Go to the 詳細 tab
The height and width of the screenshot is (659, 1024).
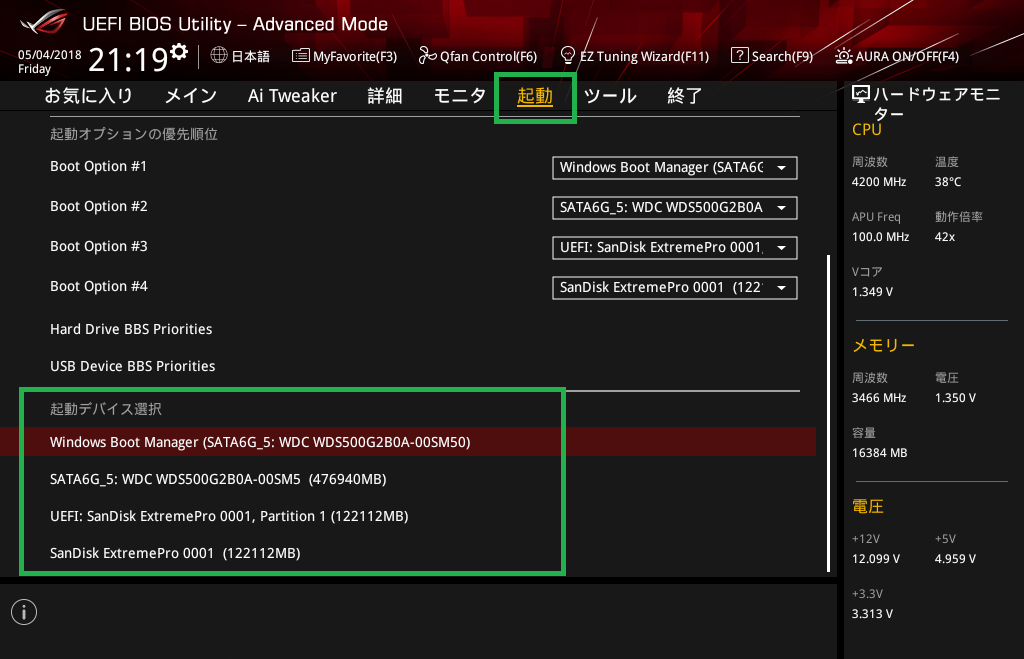pos(385,96)
